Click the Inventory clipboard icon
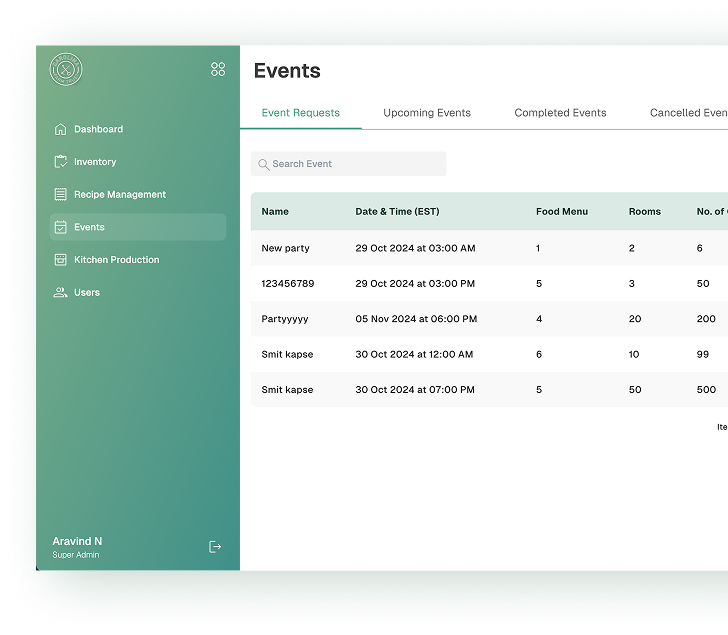The width and height of the screenshot is (728, 635). point(60,162)
